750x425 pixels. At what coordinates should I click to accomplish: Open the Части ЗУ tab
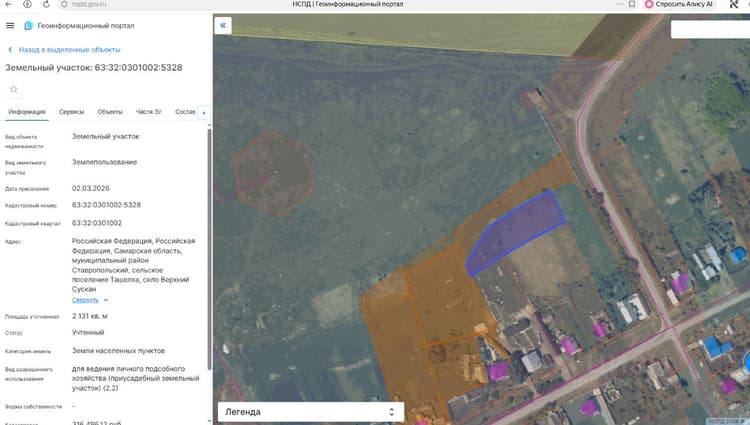point(149,112)
